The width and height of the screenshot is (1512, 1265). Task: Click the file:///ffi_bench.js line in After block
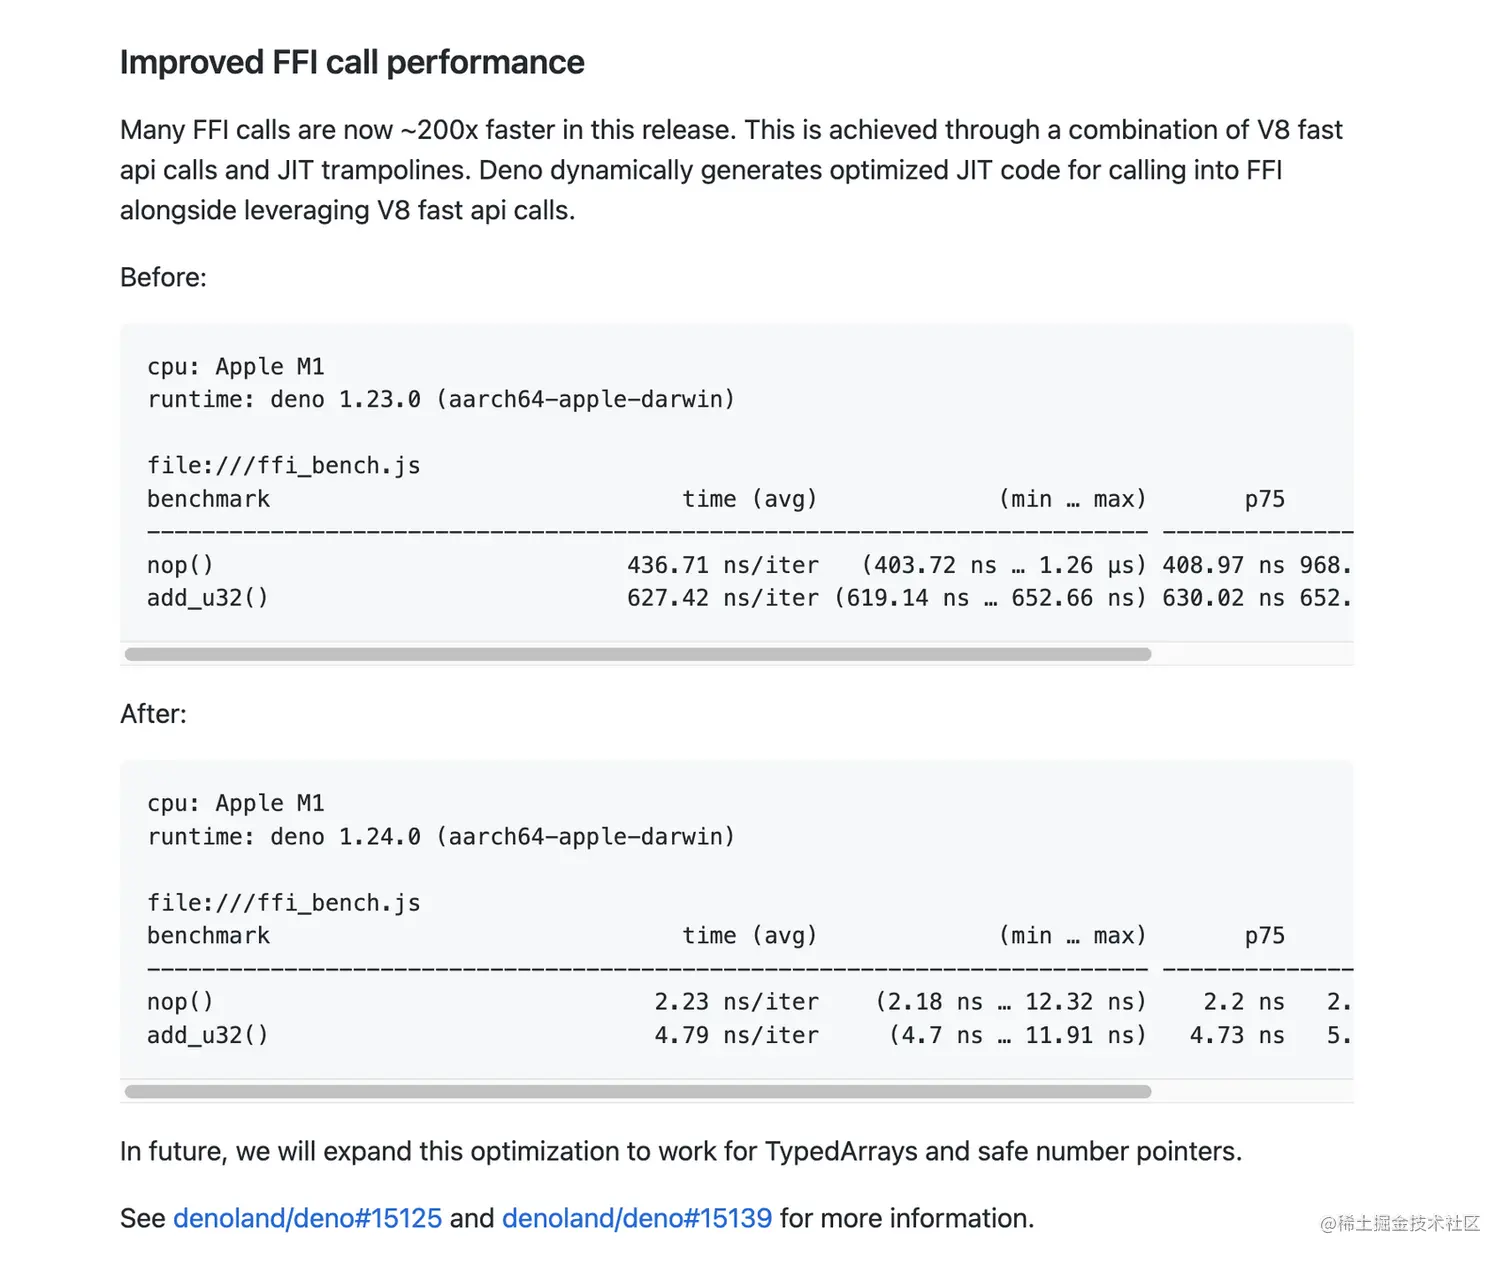point(284,903)
